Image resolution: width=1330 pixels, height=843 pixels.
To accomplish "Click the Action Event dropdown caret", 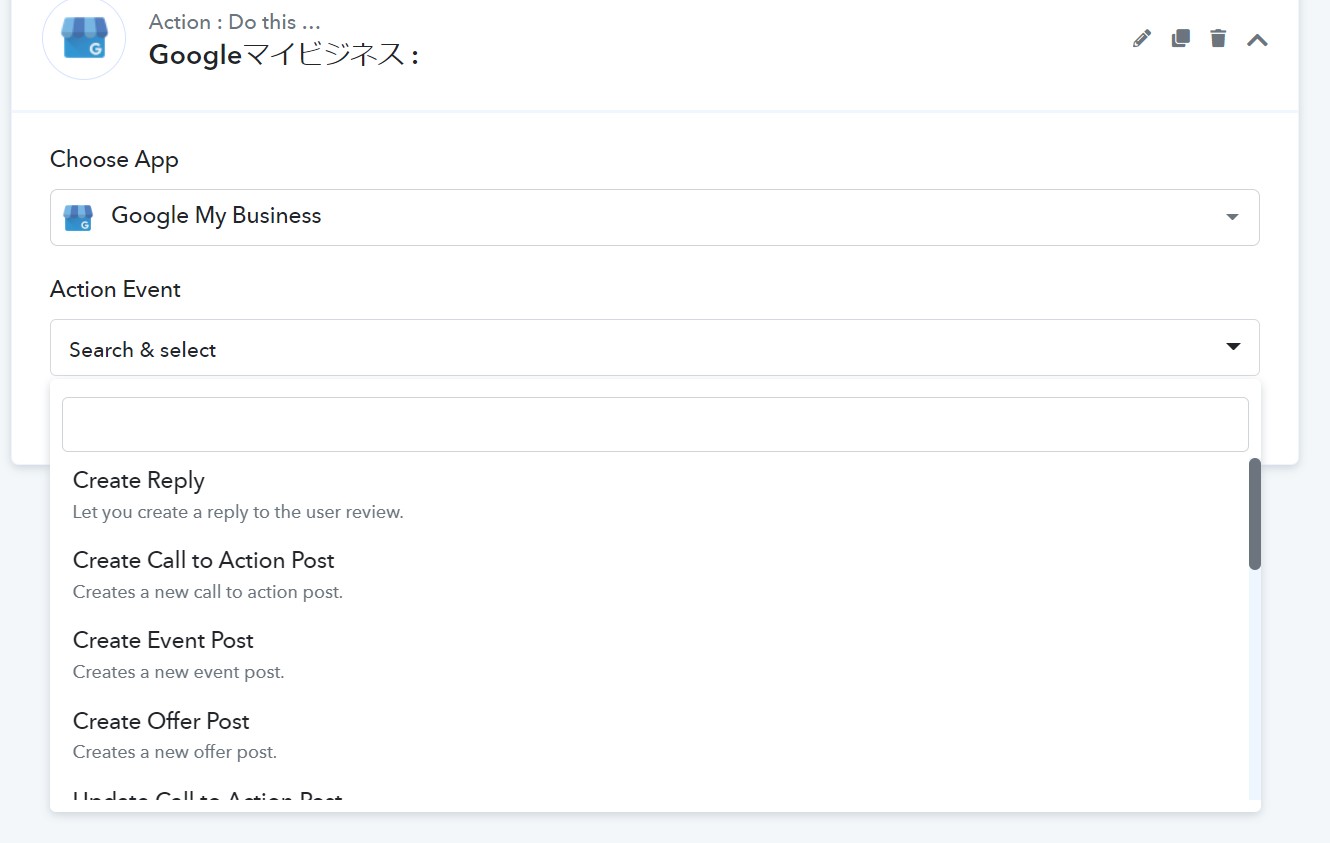I will 1233,347.
